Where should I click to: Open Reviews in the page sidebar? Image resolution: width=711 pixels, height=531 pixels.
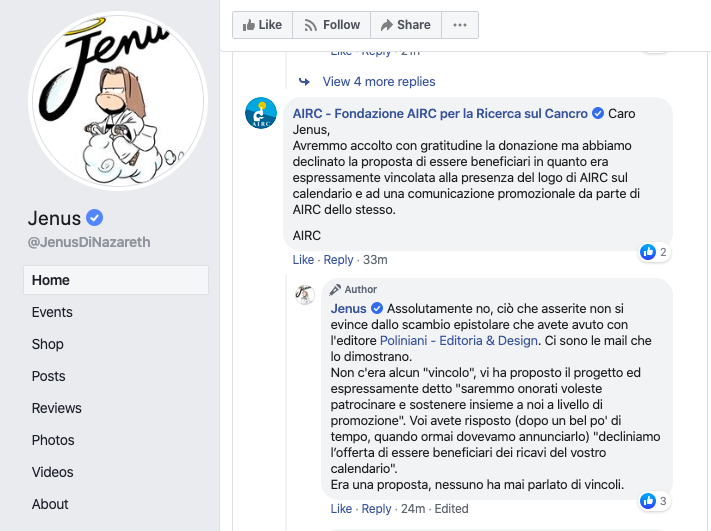[57, 408]
